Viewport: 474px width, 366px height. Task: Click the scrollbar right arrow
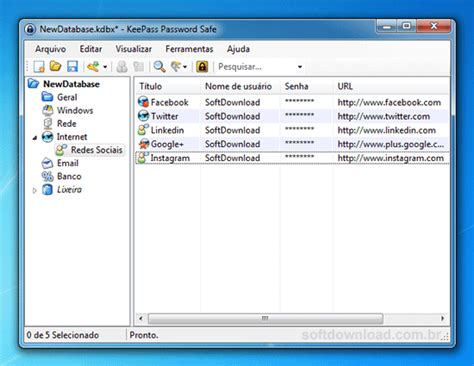tap(443, 318)
